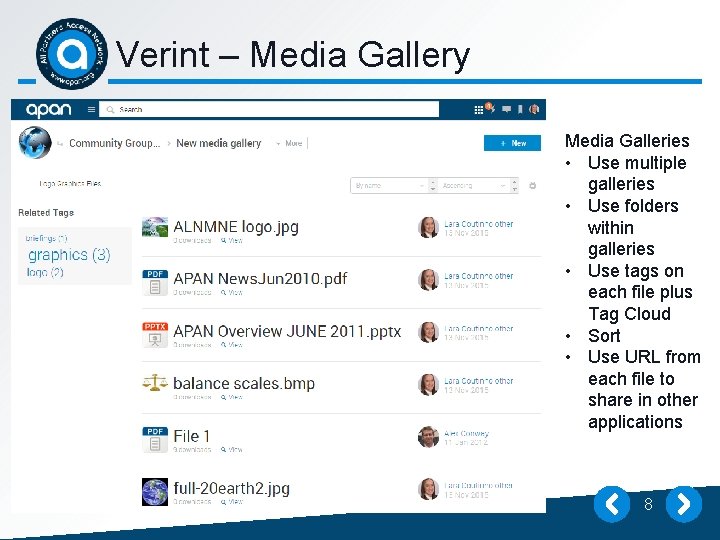Click author avatar on ALNMNE logo.jpg row
This screenshot has width=720, height=540.
(428, 227)
